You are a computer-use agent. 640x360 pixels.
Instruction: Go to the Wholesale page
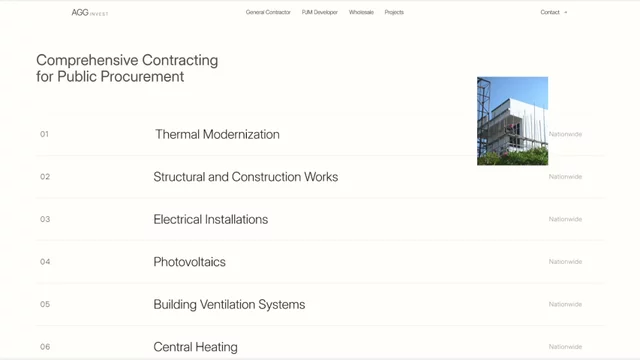(x=361, y=12)
